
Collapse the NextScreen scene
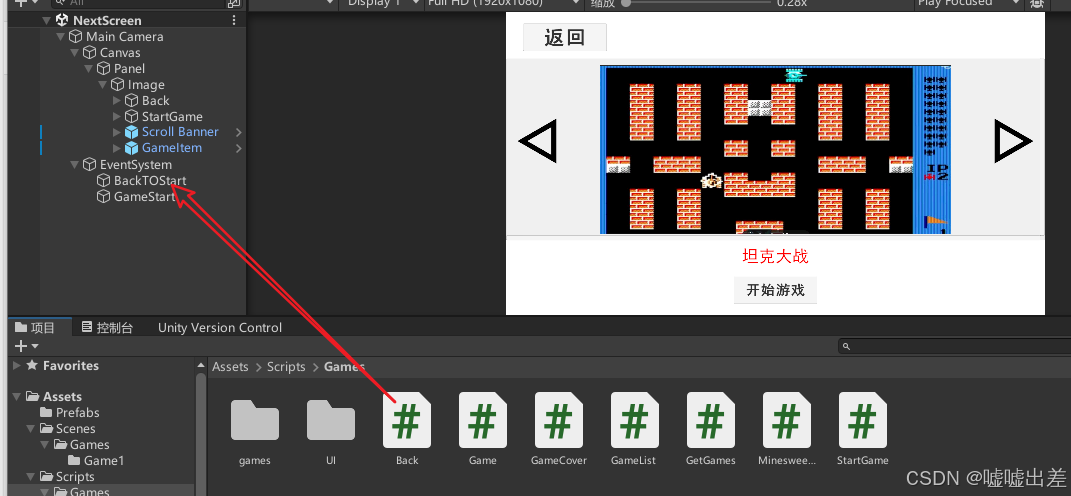pyautogui.click(x=46, y=20)
